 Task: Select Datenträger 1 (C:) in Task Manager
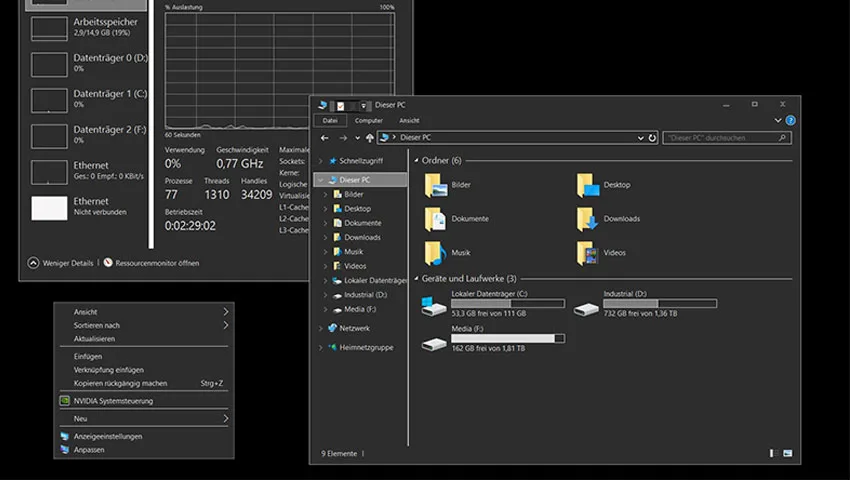pyautogui.click(x=86, y=100)
